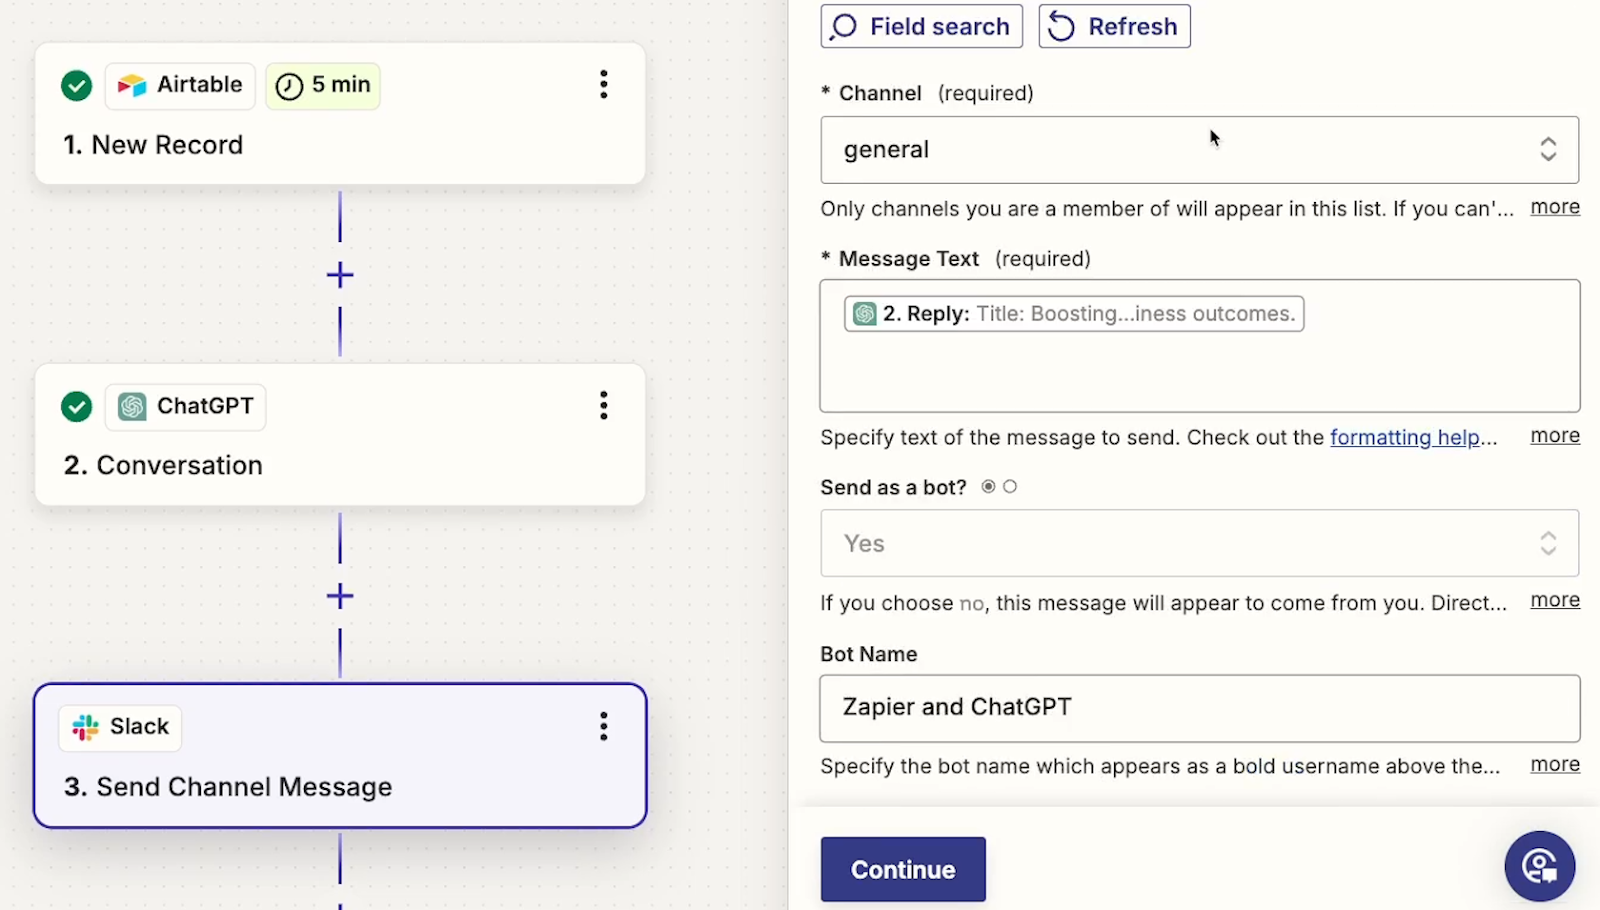Click Channel dropdown up-down arrows
The height and width of the screenshot is (910, 1600).
tap(1548, 150)
